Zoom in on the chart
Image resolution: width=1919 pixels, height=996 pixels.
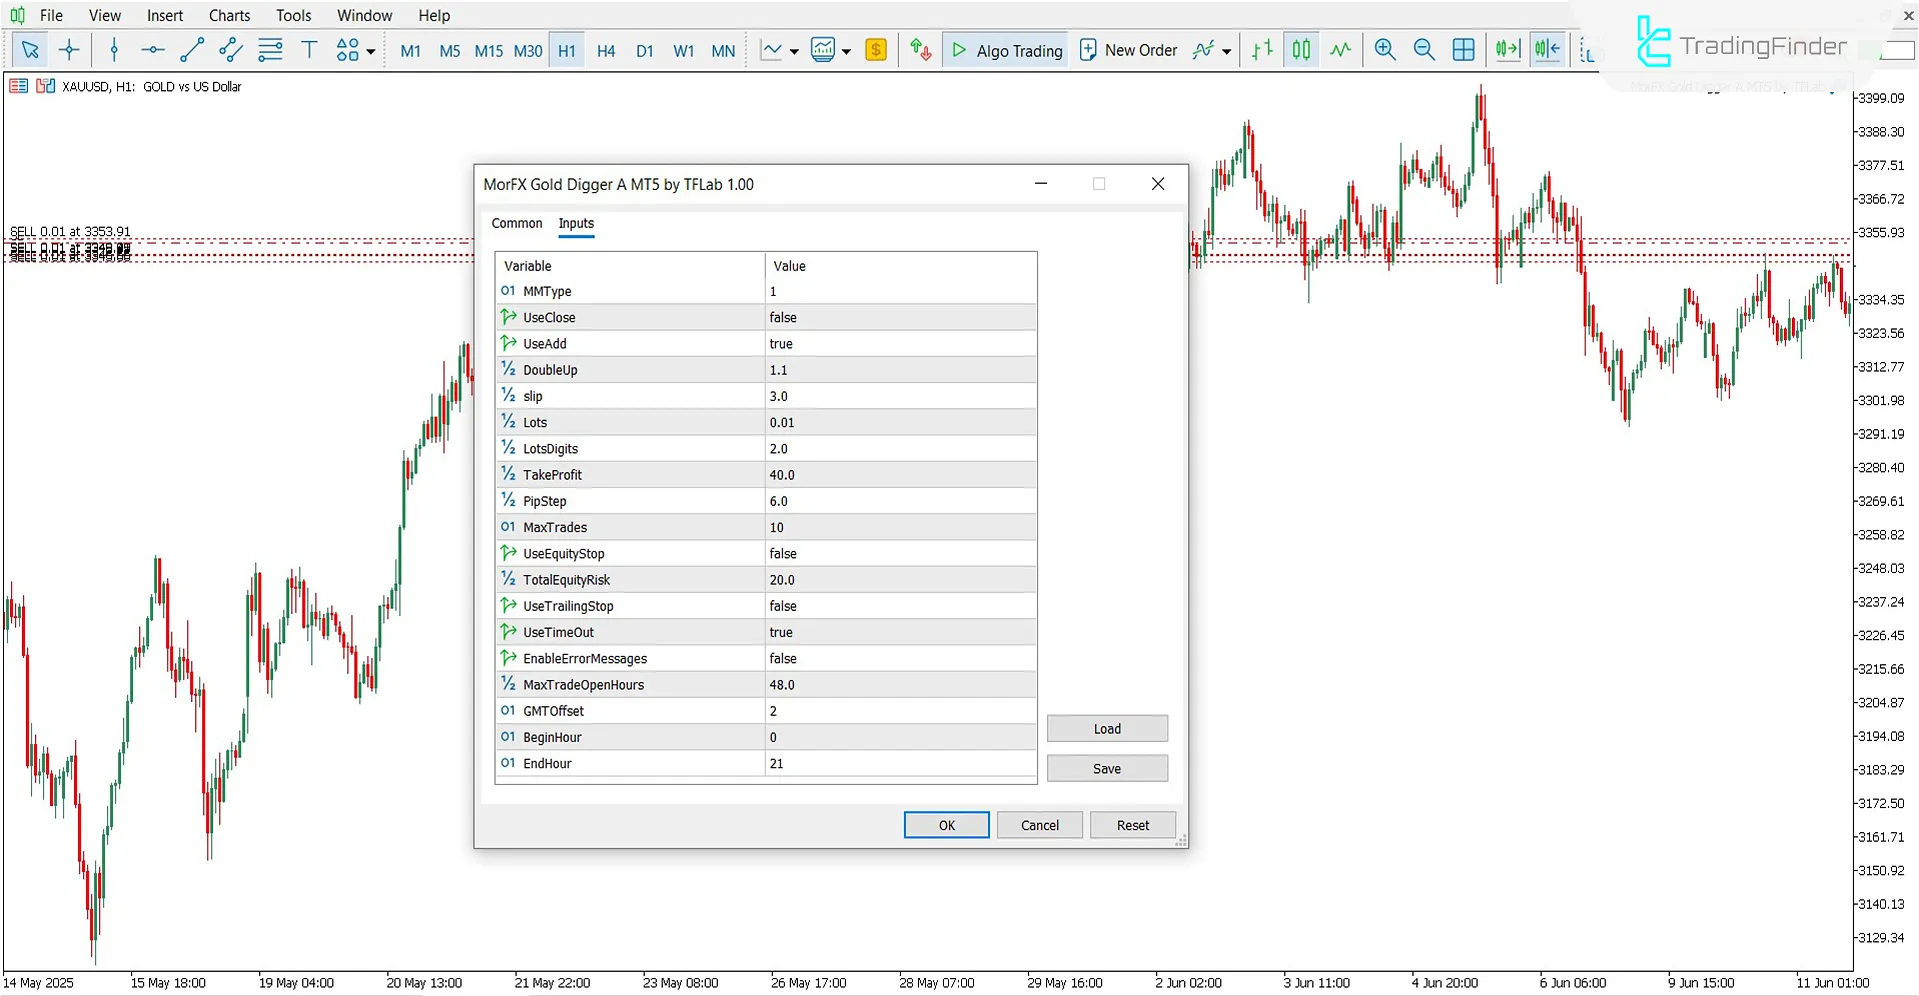pyautogui.click(x=1385, y=49)
